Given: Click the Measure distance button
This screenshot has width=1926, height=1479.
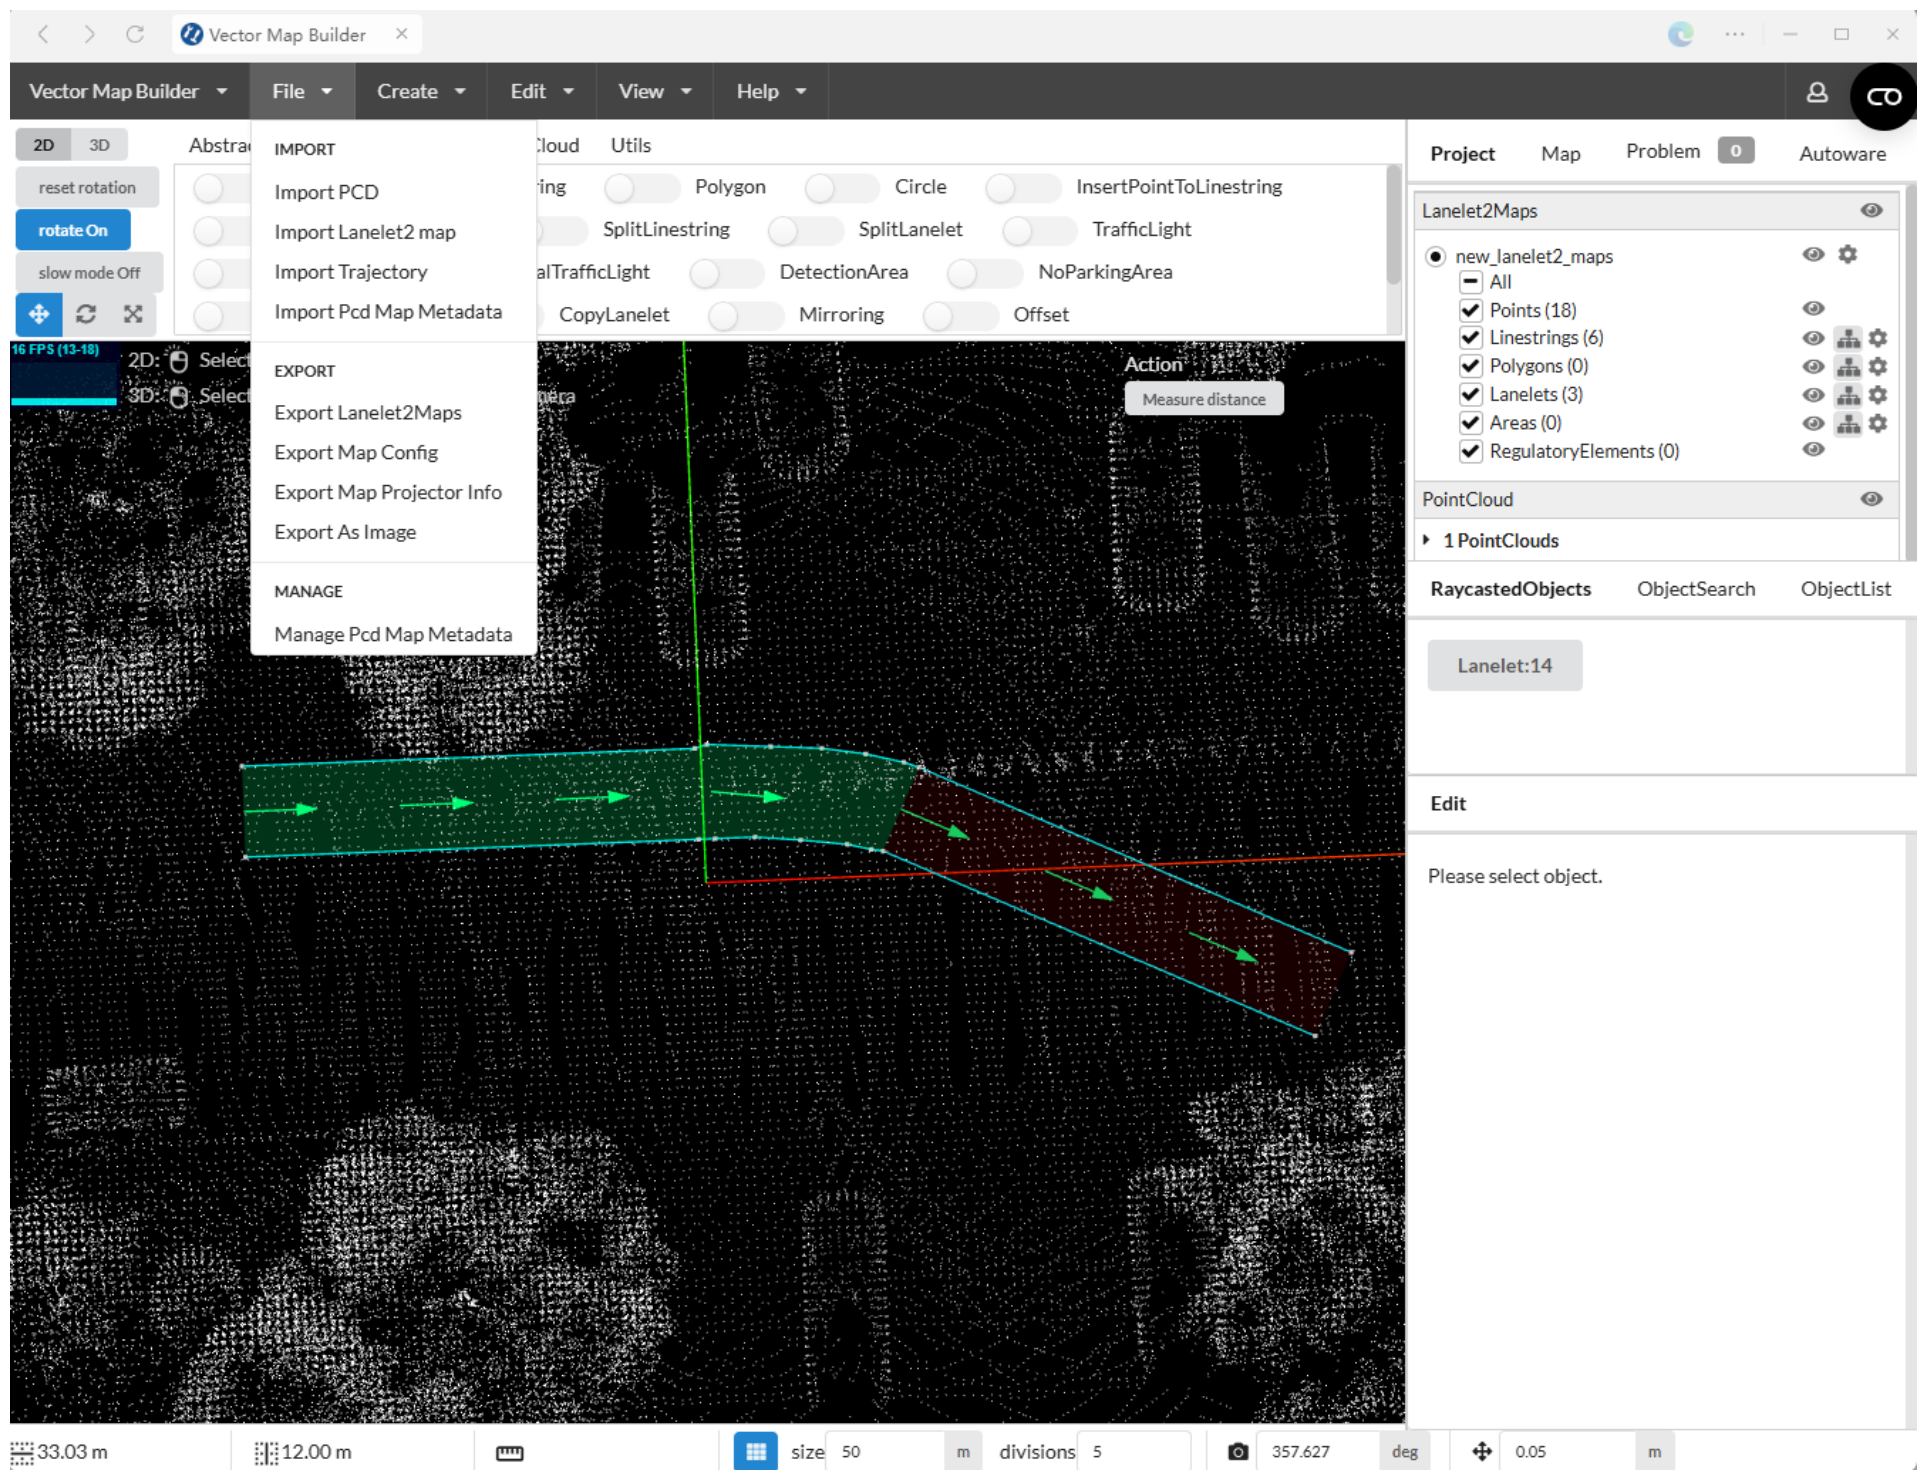Looking at the screenshot, I should click(x=1204, y=400).
